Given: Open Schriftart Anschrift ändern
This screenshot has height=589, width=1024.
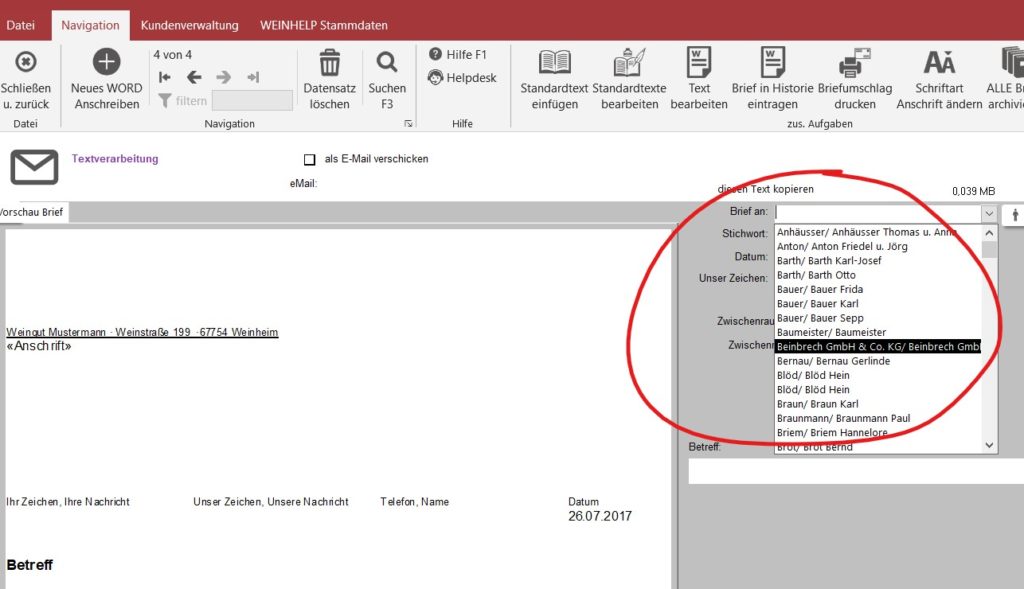Looking at the screenshot, I should pos(939,63).
